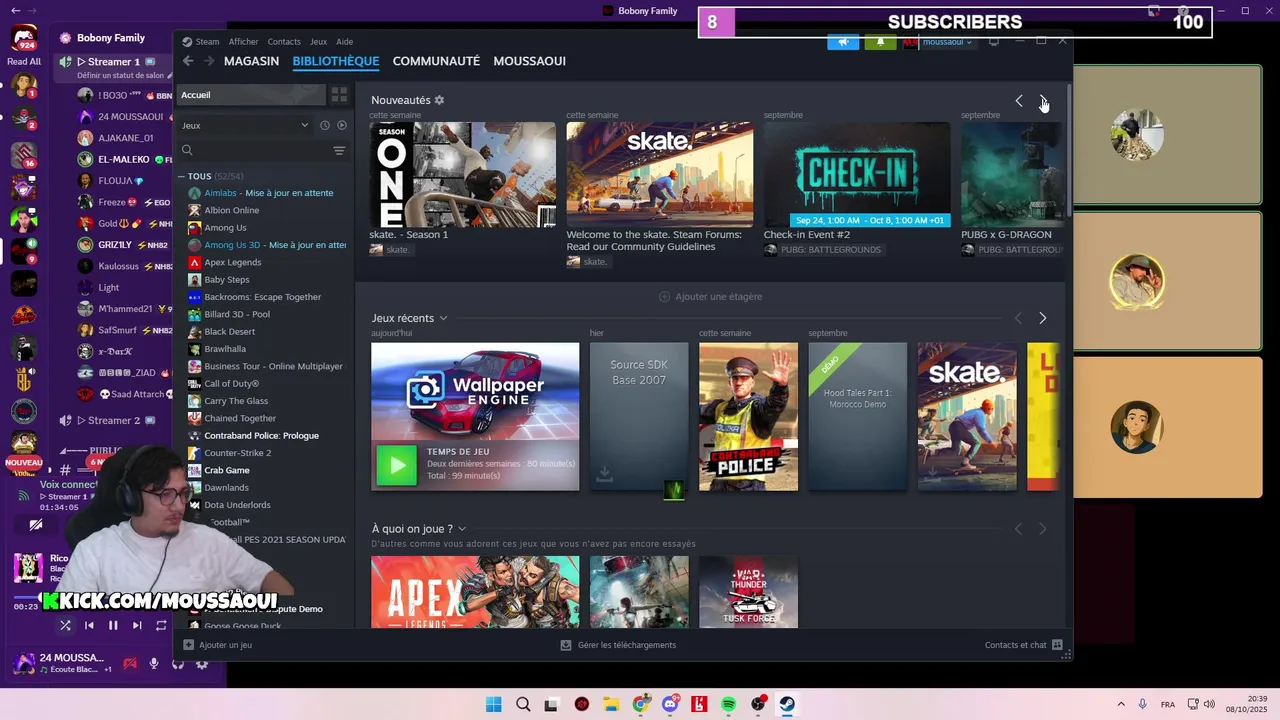The width and height of the screenshot is (1280, 720).
Task: Pause the track in Discord music player
Action: pyautogui.click(x=113, y=626)
